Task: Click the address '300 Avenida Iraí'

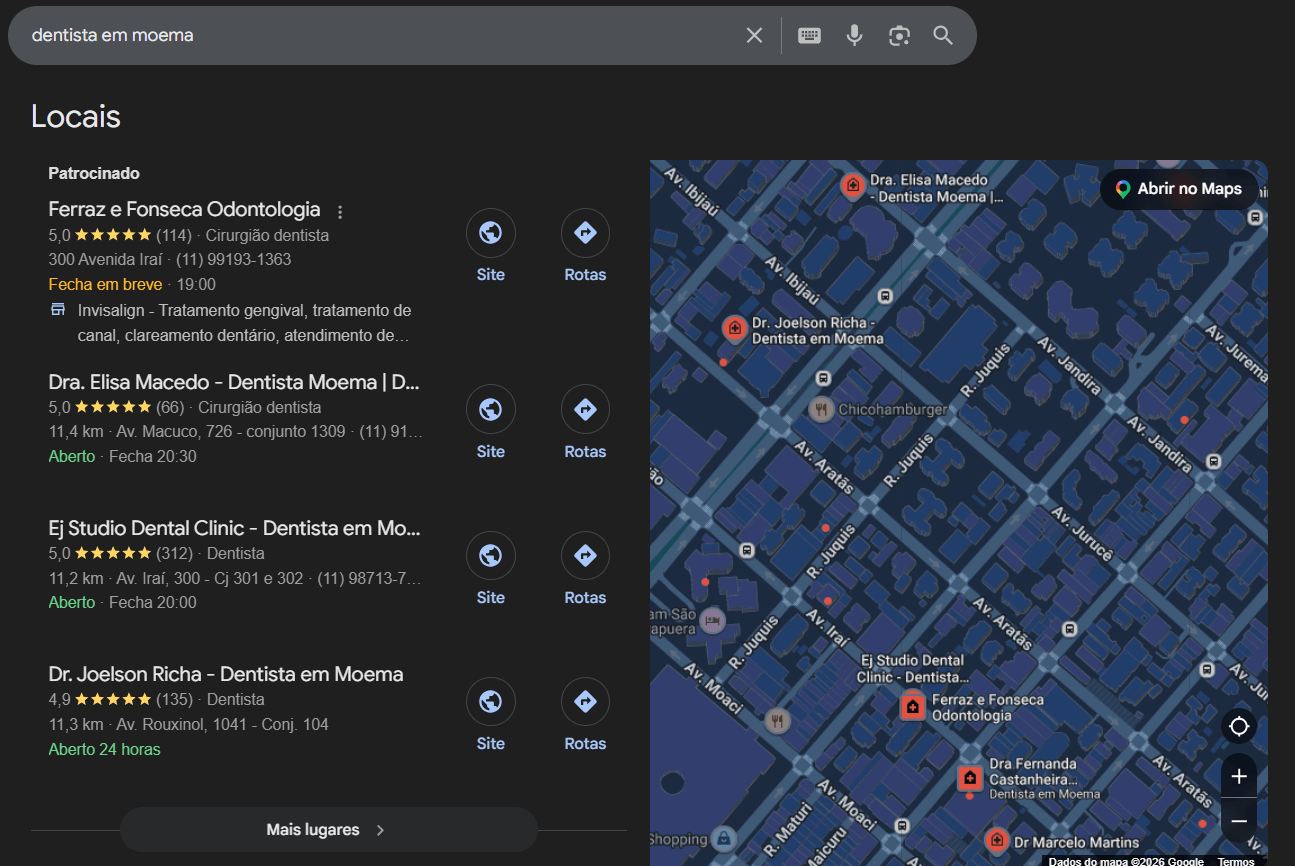Action: 107,260
